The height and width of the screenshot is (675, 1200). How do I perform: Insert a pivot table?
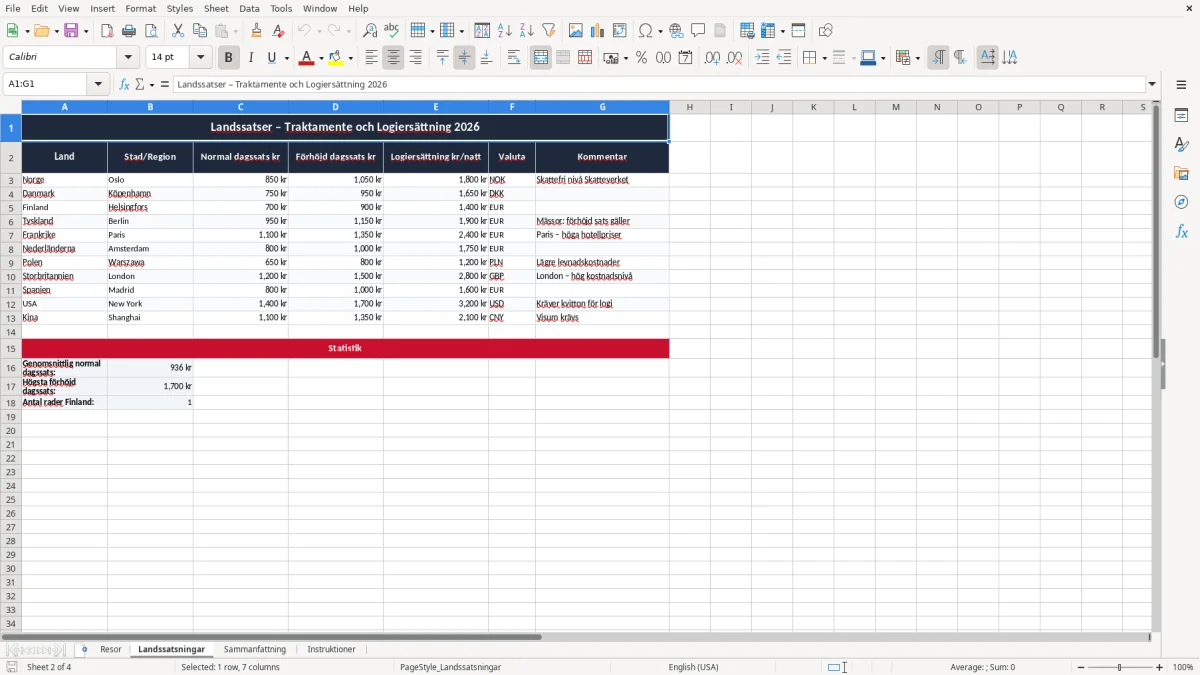pyautogui.click(x=620, y=31)
